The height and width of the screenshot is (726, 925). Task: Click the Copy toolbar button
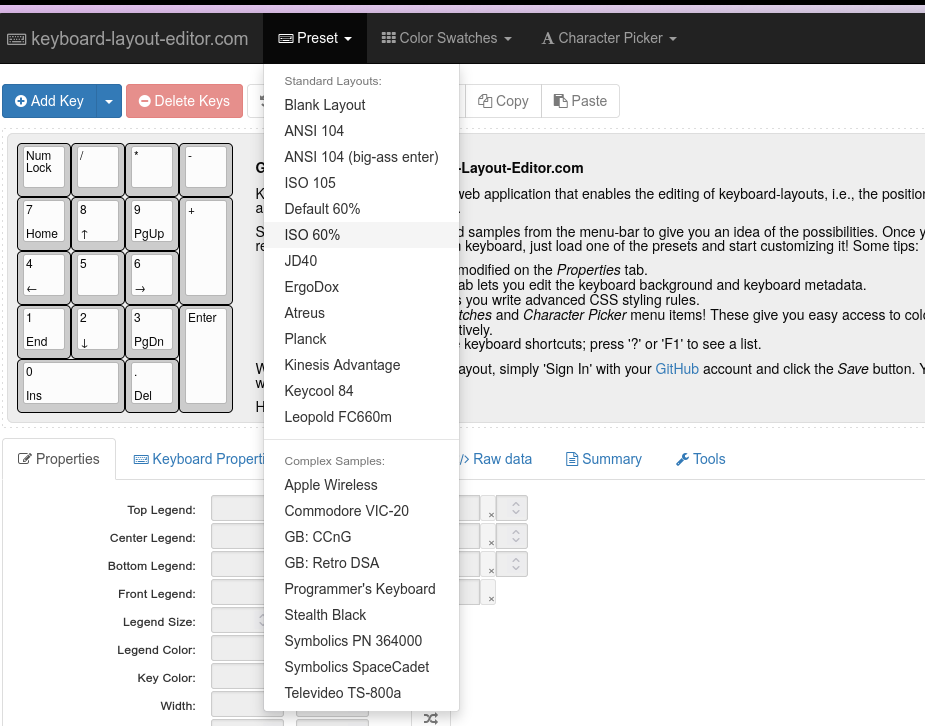click(503, 101)
